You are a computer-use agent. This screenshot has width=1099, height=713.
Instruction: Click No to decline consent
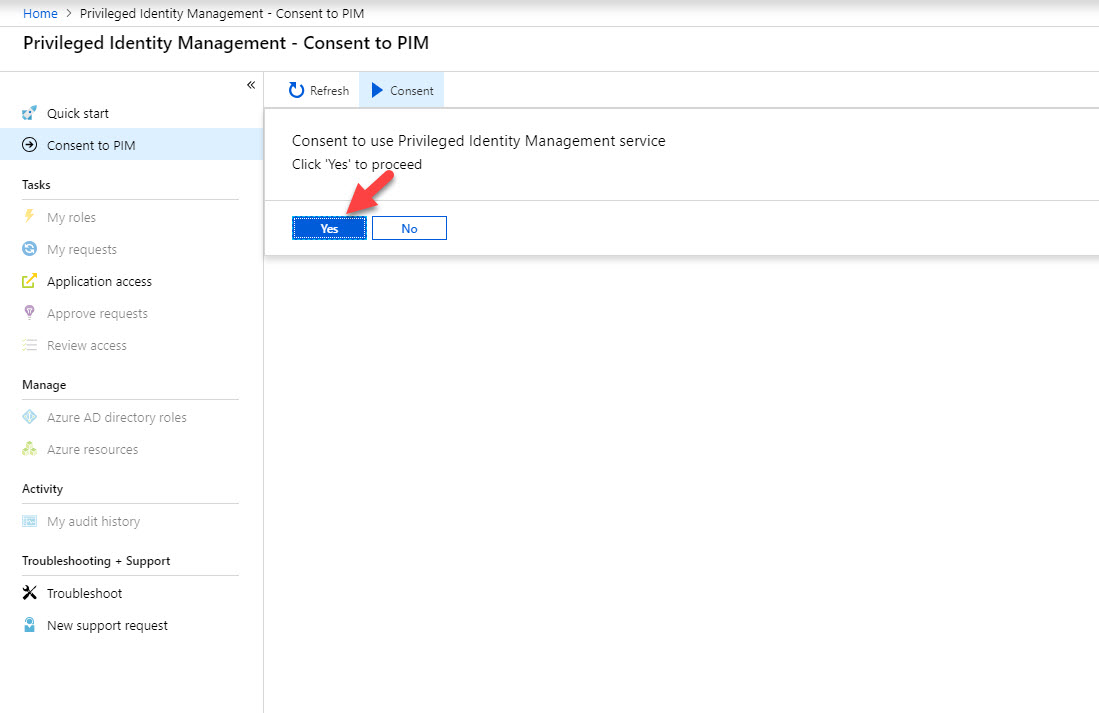click(409, 228)
